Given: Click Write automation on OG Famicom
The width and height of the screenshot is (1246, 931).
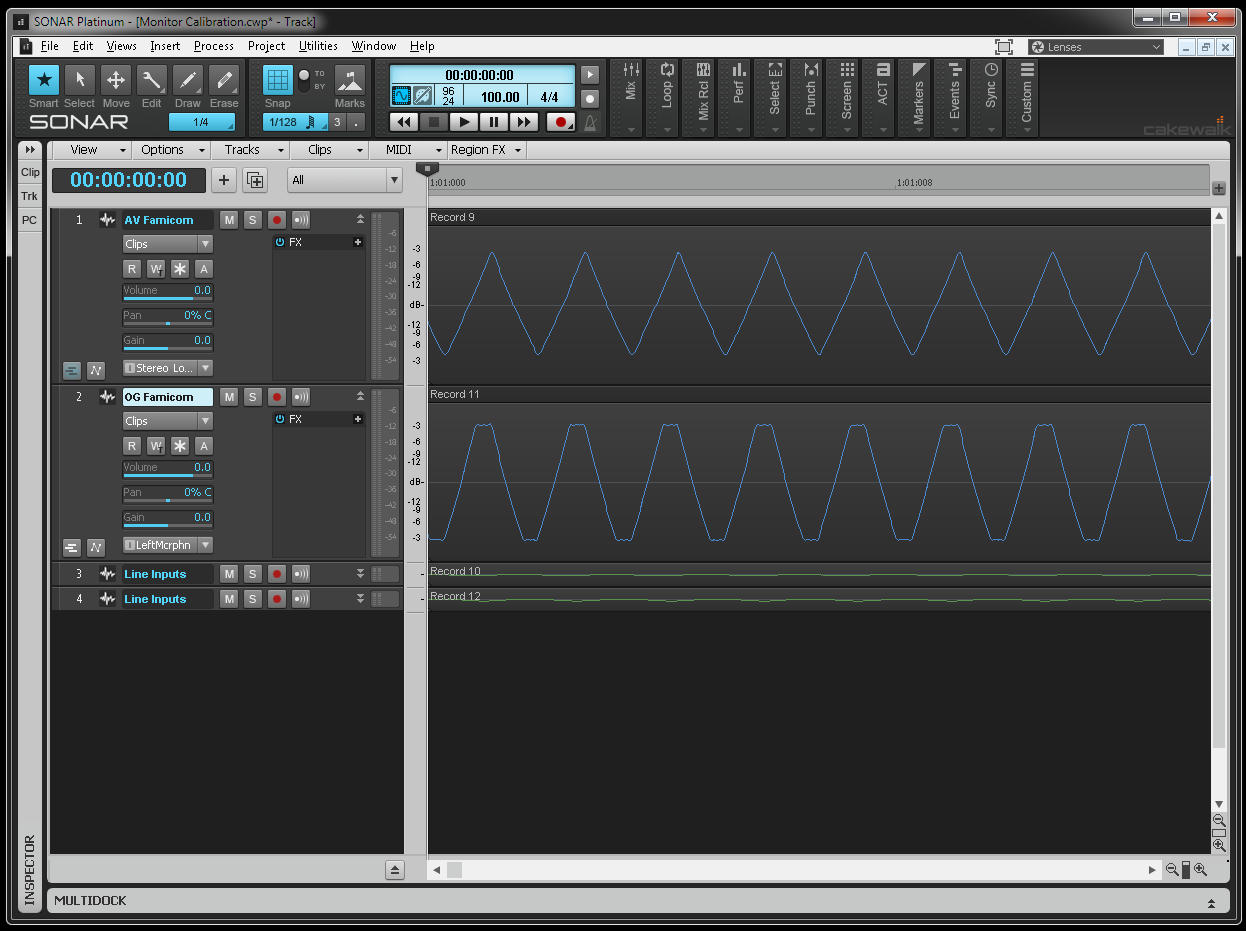Looking at the screenshot, I should [156, 446].
